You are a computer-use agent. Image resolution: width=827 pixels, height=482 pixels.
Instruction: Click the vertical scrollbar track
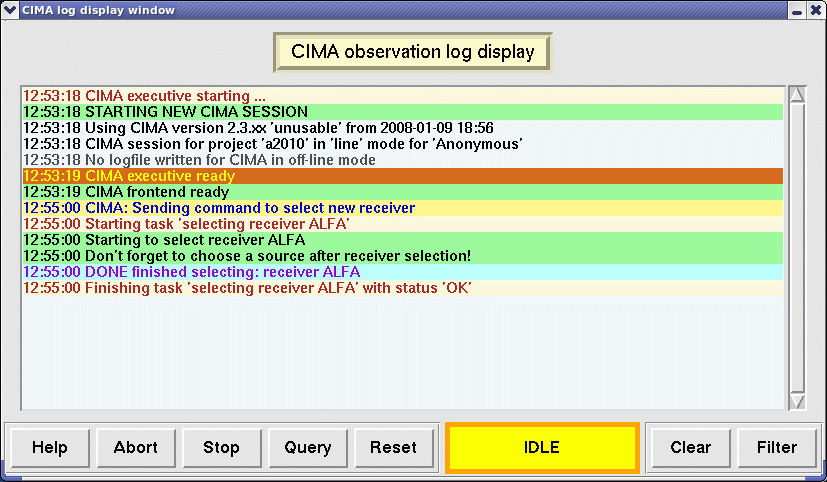coord(797,250)
